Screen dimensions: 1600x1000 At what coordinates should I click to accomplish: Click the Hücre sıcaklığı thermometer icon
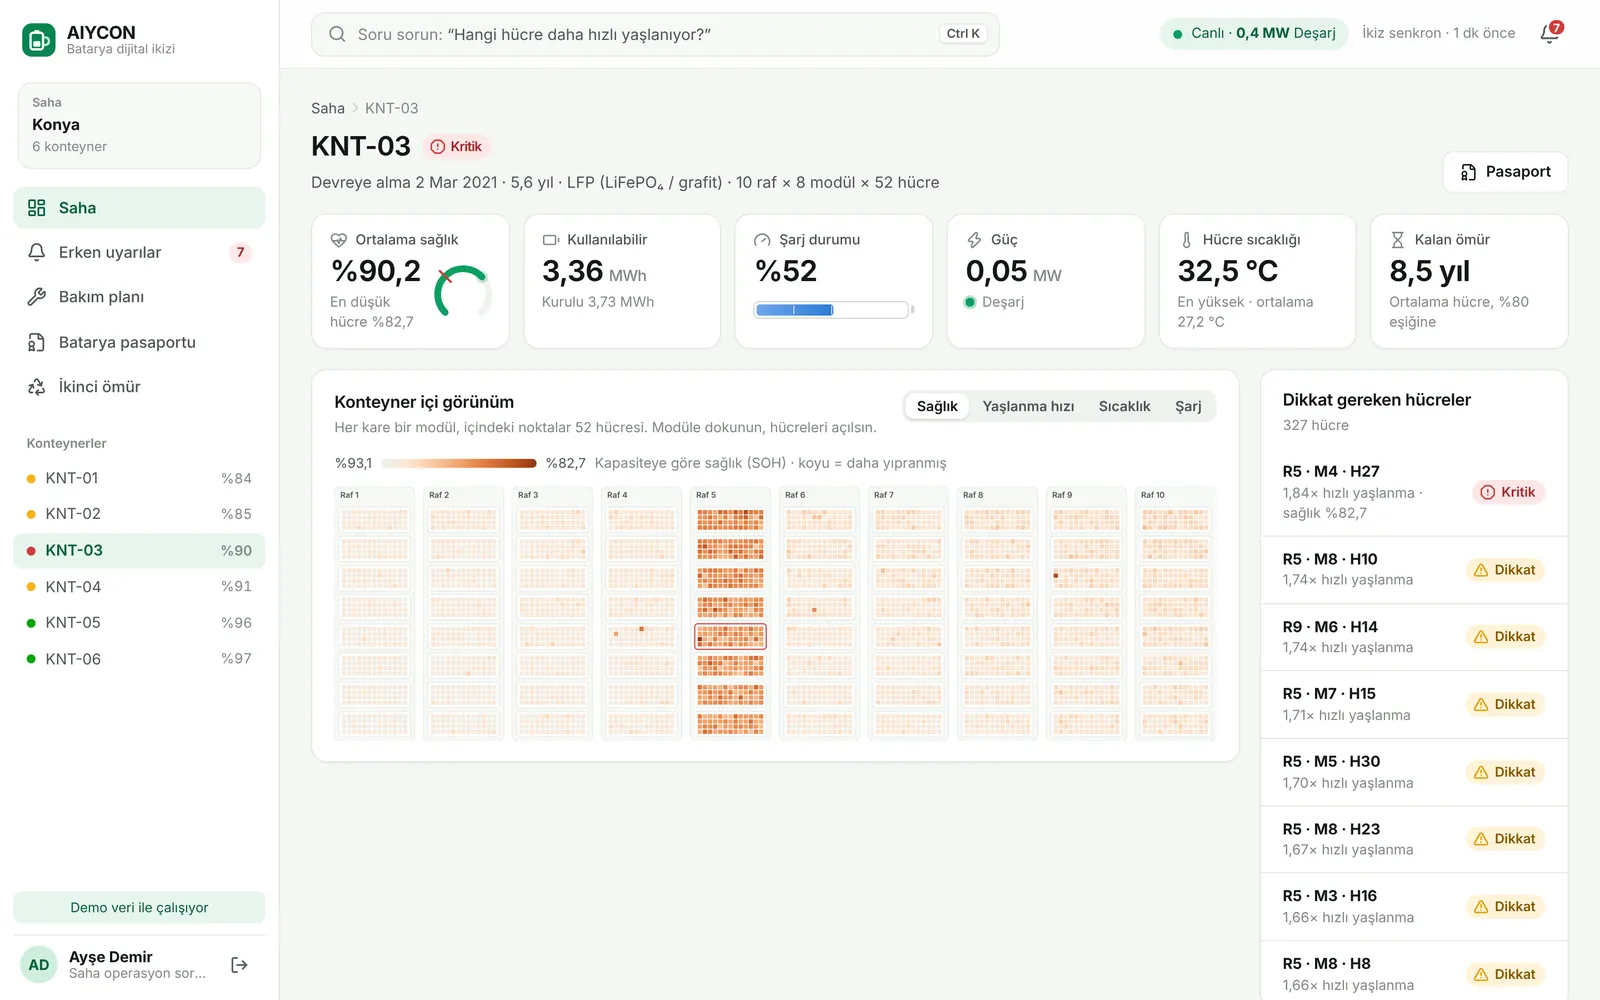click(x=1186, y=240)
